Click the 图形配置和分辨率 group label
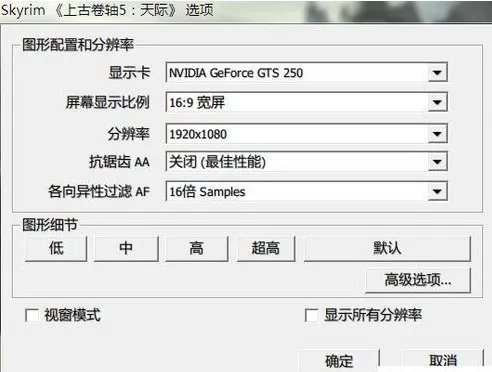 (78, 45)
